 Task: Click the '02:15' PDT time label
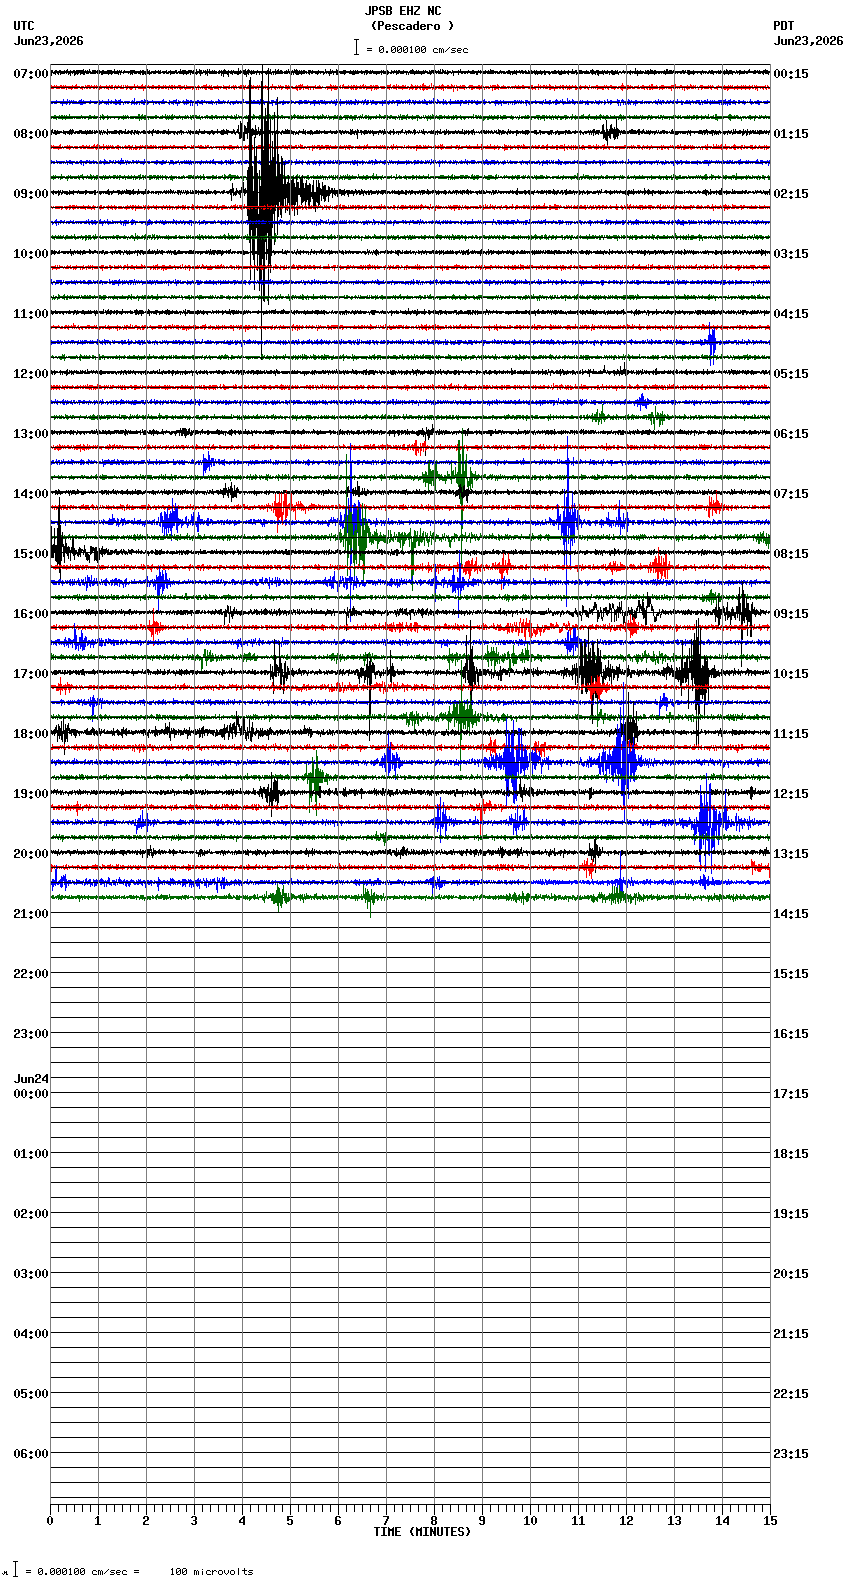[791, 194]
